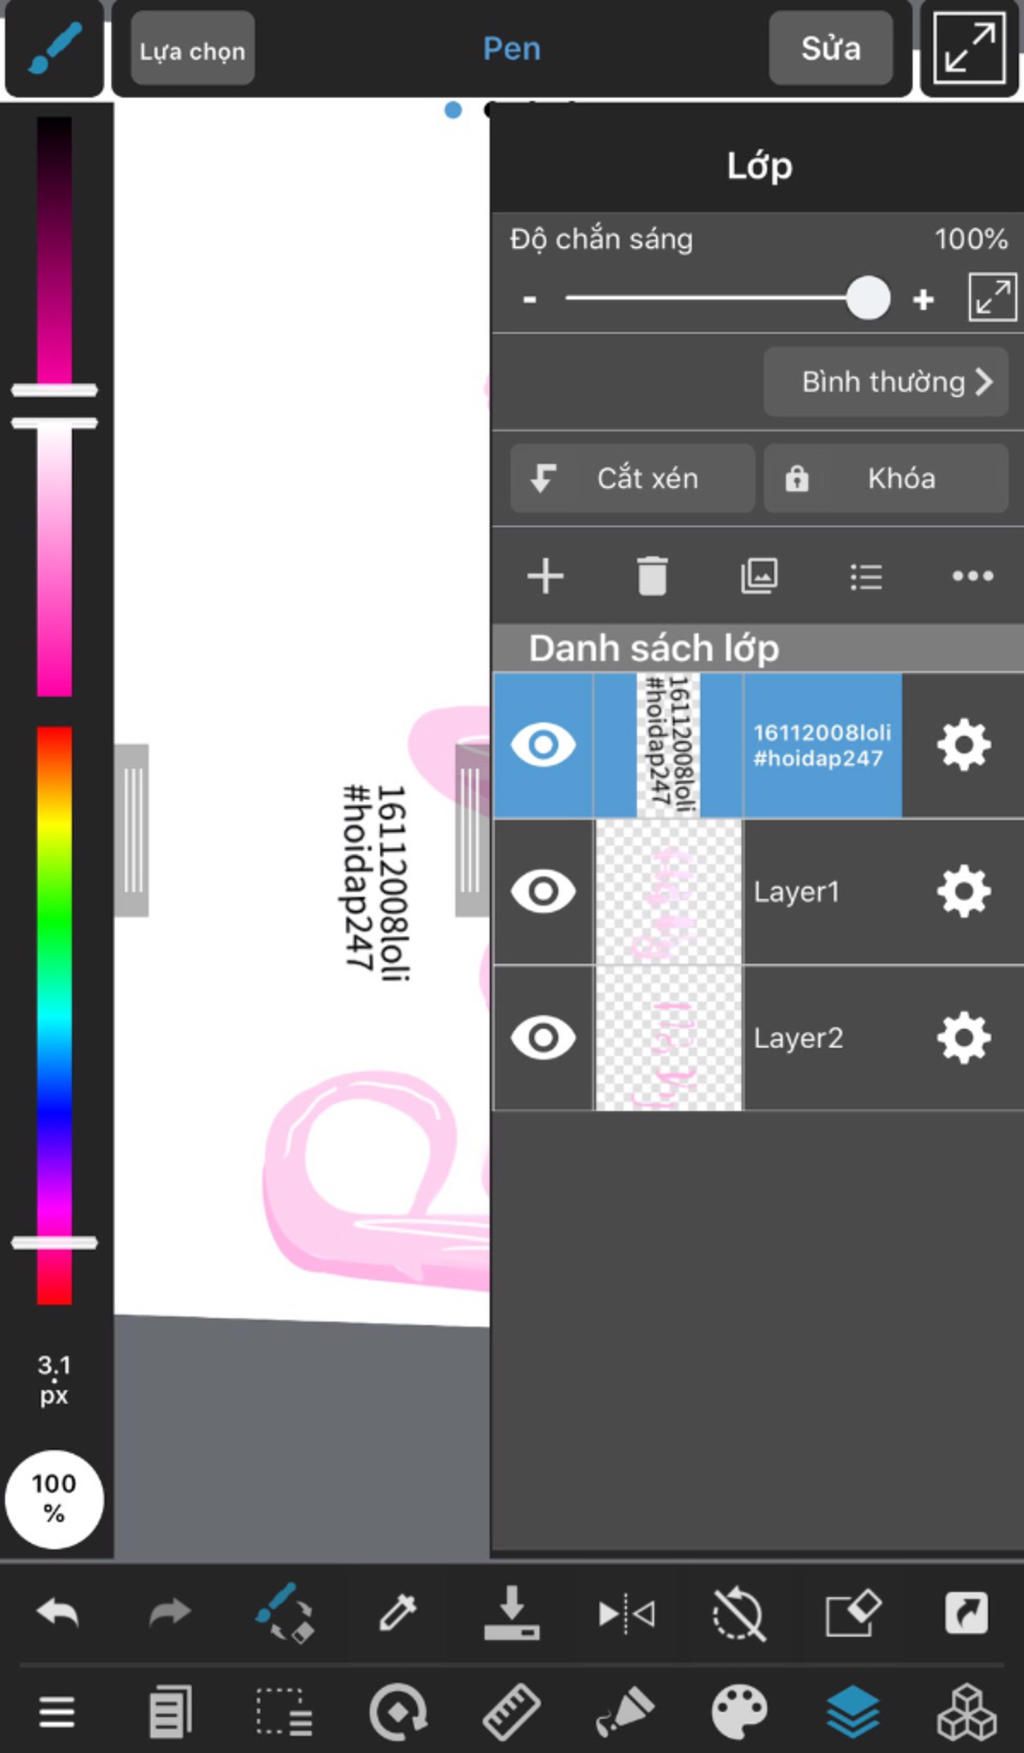Hide the Layer1 layer

(543, 891)
